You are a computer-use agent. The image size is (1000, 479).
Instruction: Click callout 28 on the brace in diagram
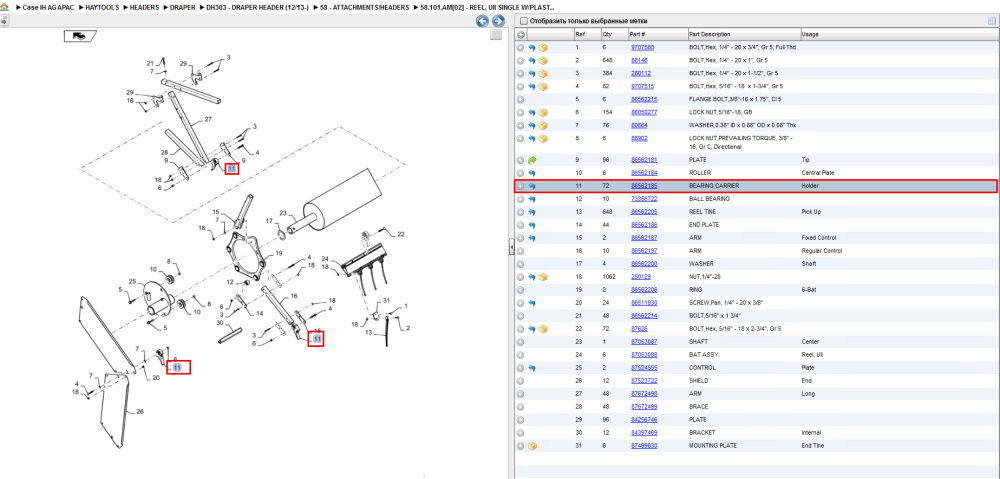tap(165, 152)
